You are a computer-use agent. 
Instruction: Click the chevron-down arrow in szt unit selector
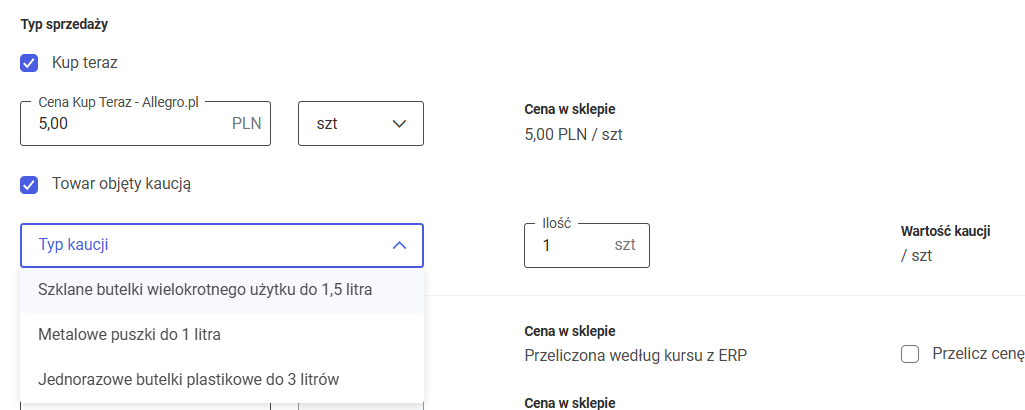click(399, 124)
